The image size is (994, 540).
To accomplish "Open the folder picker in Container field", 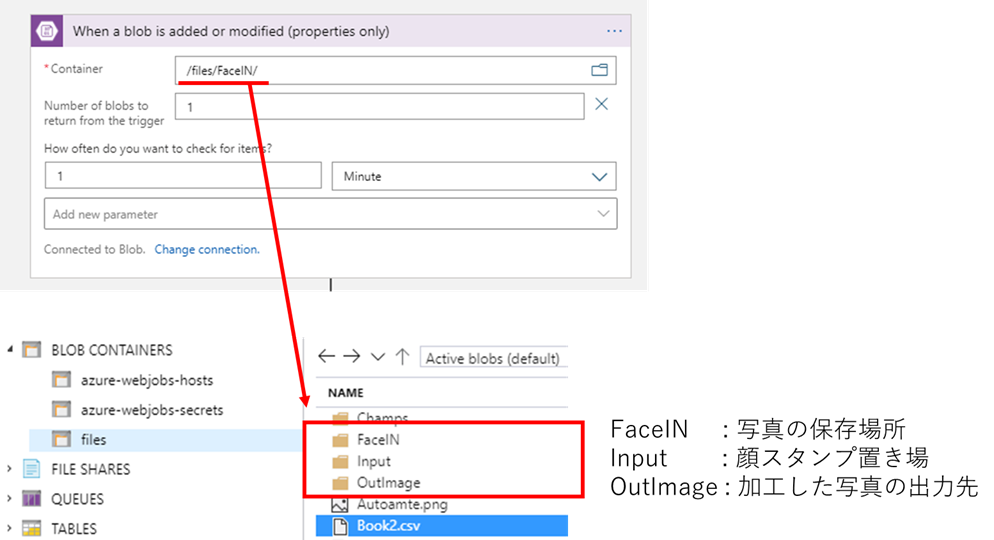I will click(x=599, y=70).
